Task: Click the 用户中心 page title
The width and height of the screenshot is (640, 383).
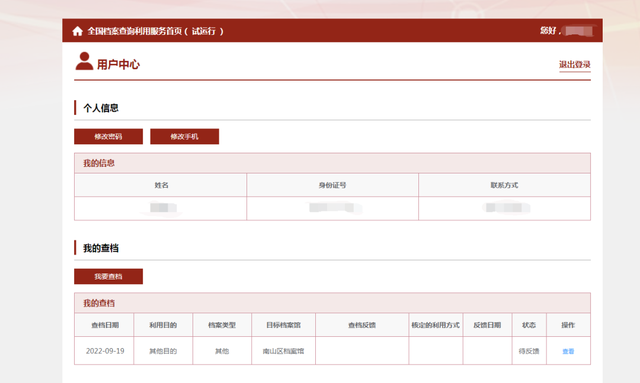Action: [x=118, y=65]
